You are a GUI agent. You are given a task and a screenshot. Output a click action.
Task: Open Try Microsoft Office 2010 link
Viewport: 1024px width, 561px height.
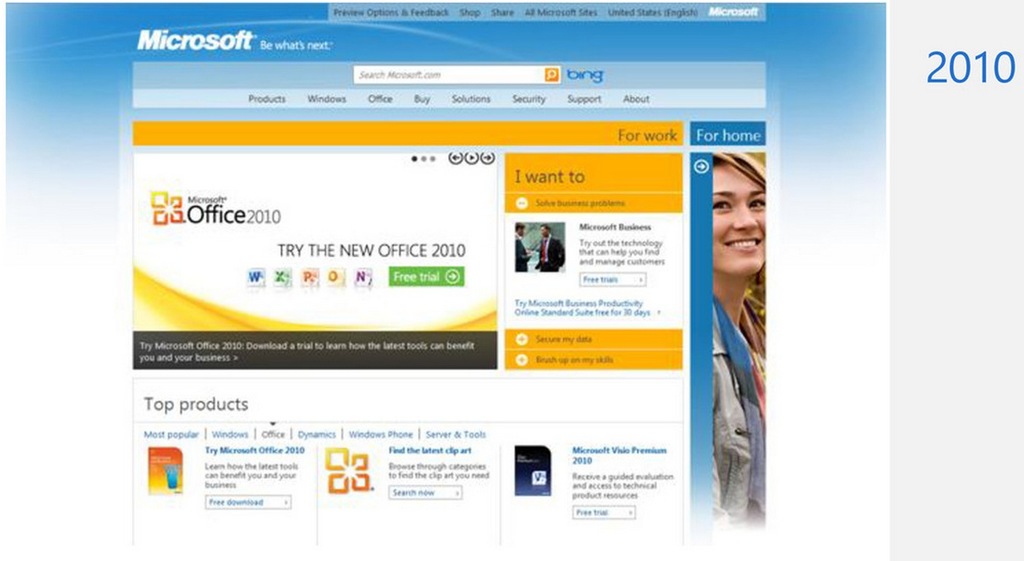pos(255,451)
